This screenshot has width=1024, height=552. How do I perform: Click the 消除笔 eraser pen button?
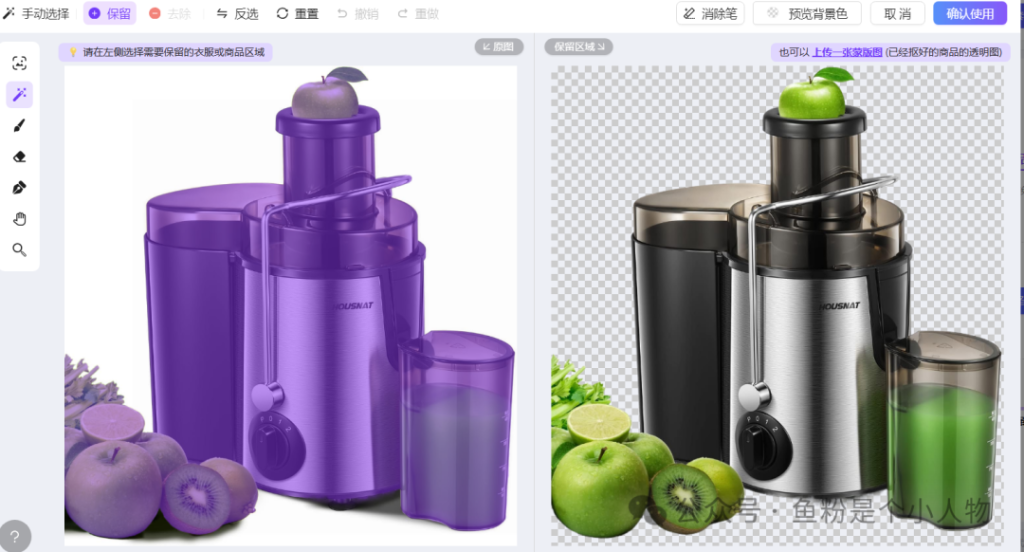pos(710,14)
